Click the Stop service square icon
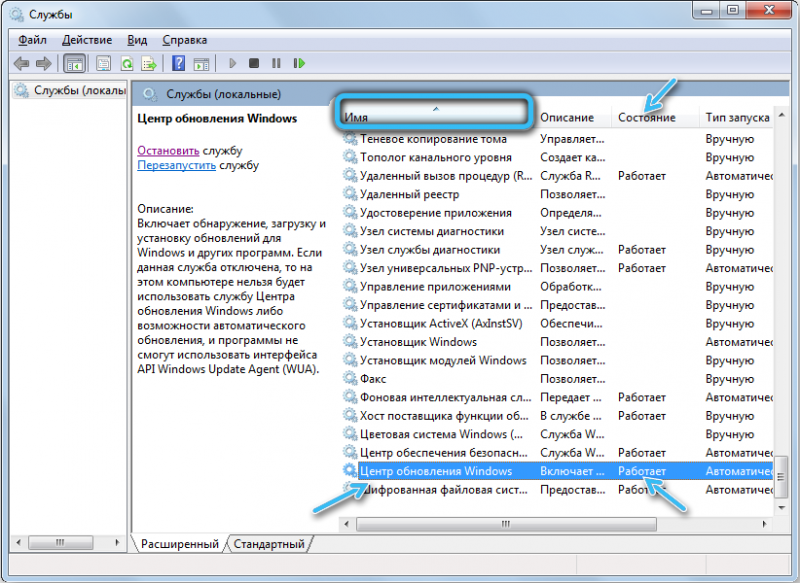This screenshot has height=583, width=800. coord(254,63)
